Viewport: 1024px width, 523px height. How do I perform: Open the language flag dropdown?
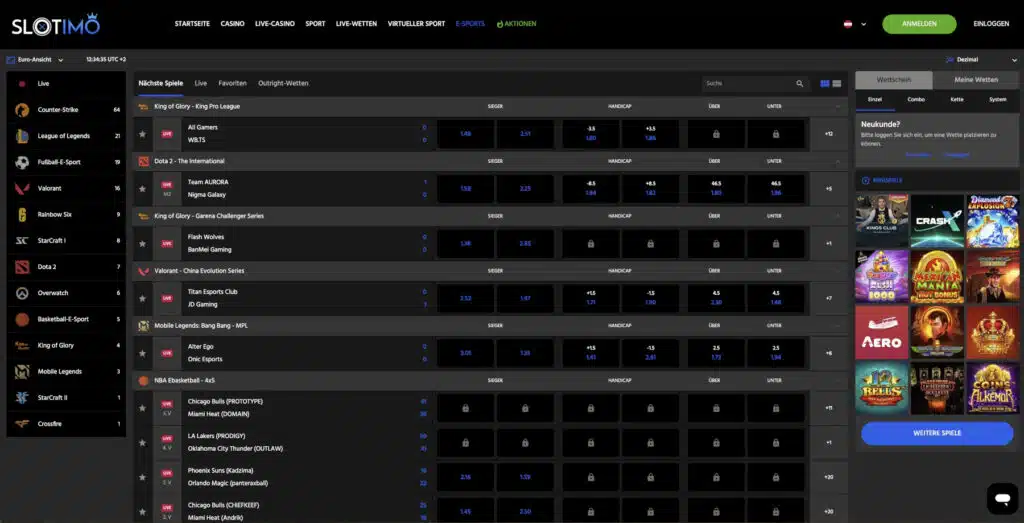[855, 24]
